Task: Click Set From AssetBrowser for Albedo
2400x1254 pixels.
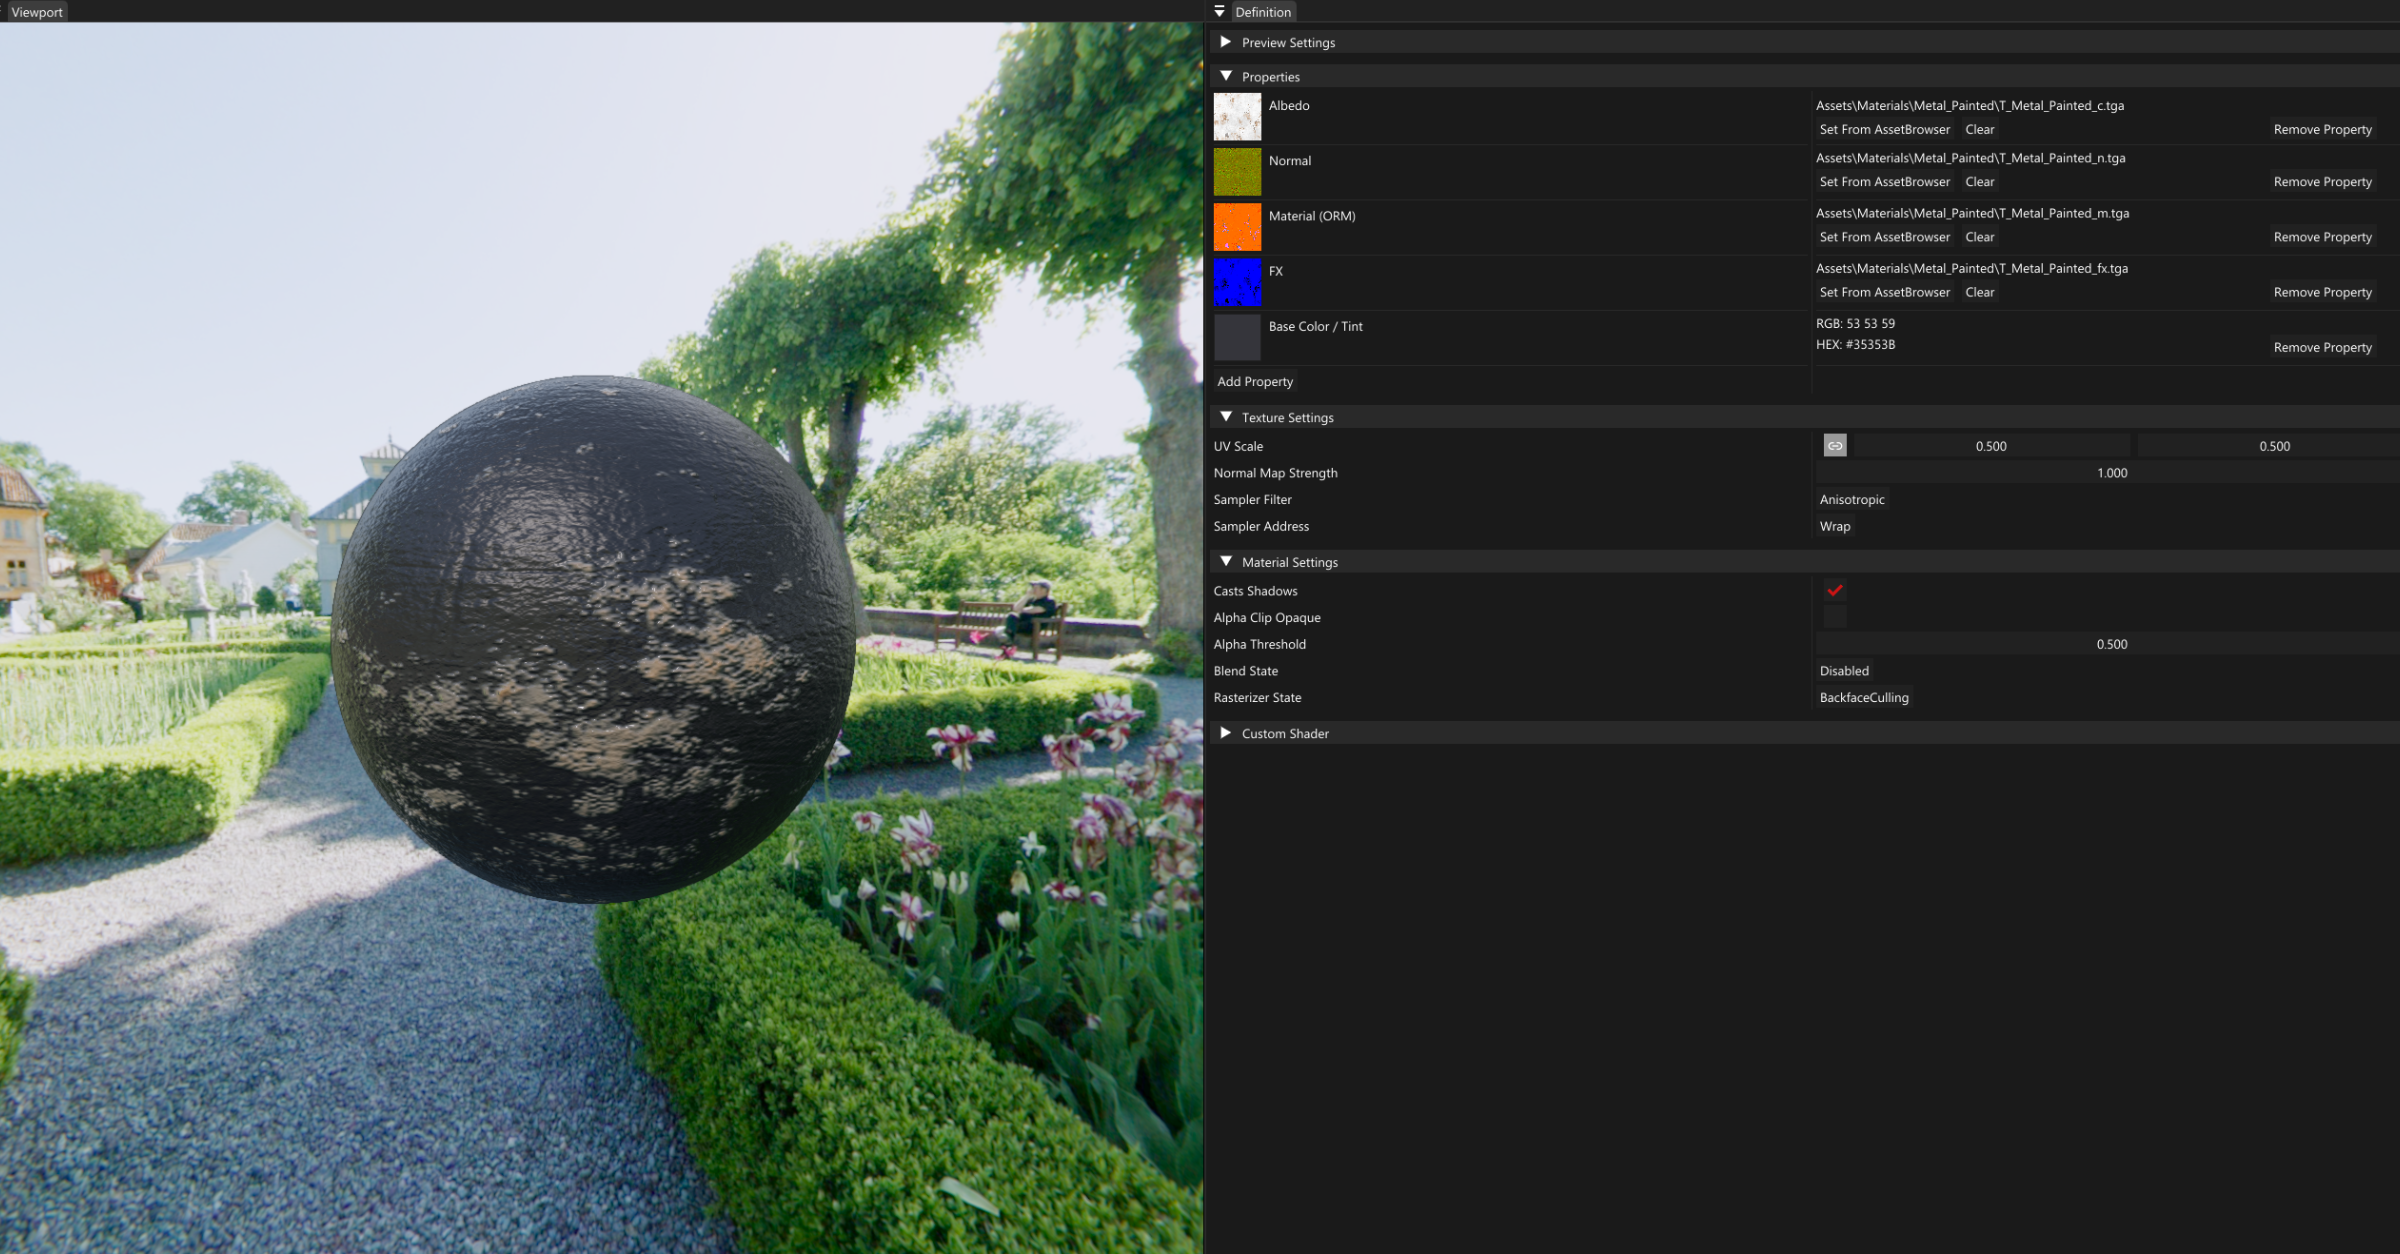Action: (1884, 129)
